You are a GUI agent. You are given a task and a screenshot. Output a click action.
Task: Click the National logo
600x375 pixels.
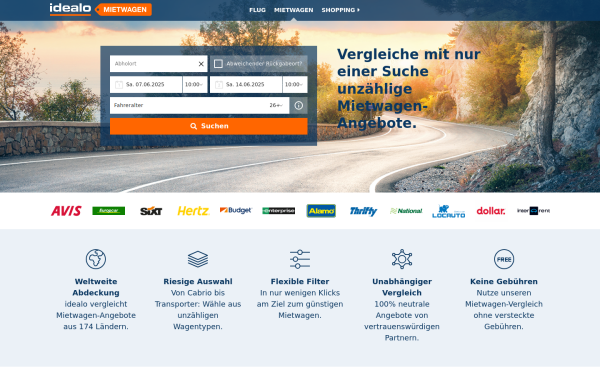coord(406,211)
